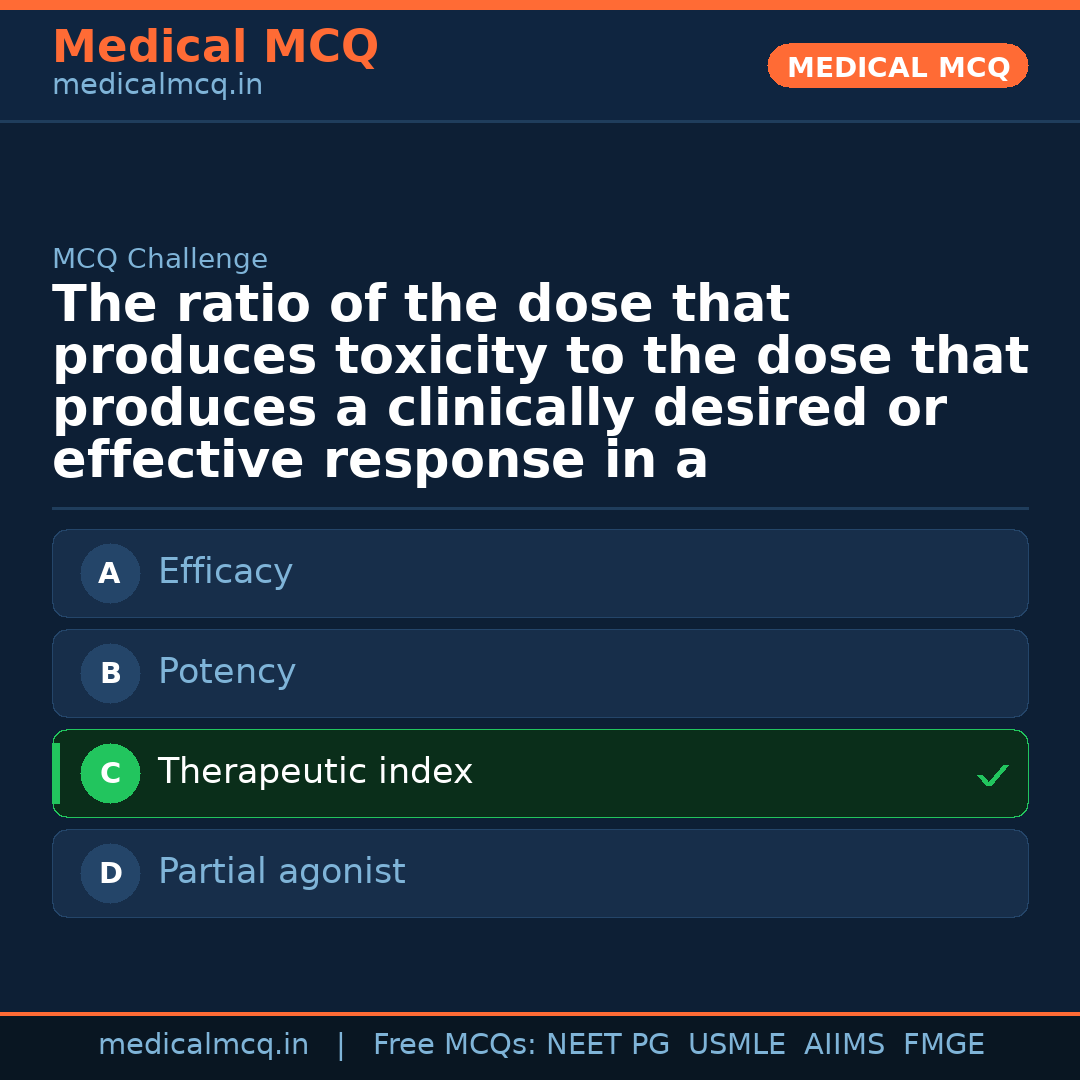
Task: Select the Efficacy answer text
Action: (225, 572)
